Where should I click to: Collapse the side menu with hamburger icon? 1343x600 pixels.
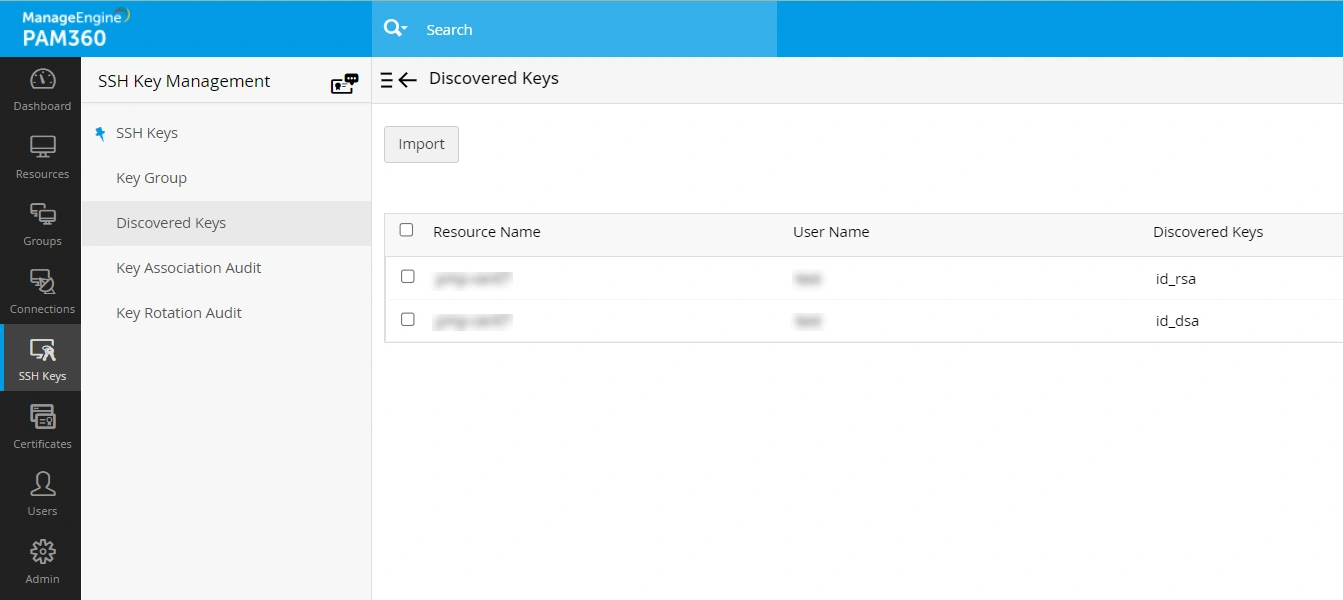(x=387, y=80)
